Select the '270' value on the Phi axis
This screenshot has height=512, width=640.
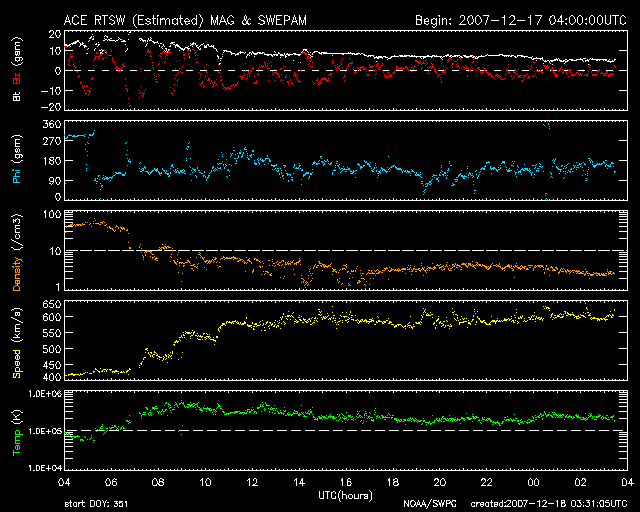tap(51, 141)
